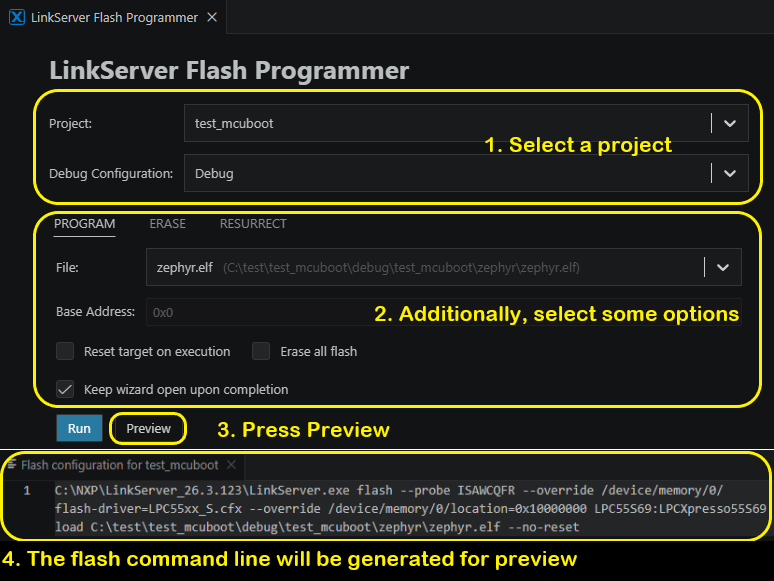Click the LinkServer Flash Programmer heading
This screenshot has width=774, height=581.
click(229, 70)
